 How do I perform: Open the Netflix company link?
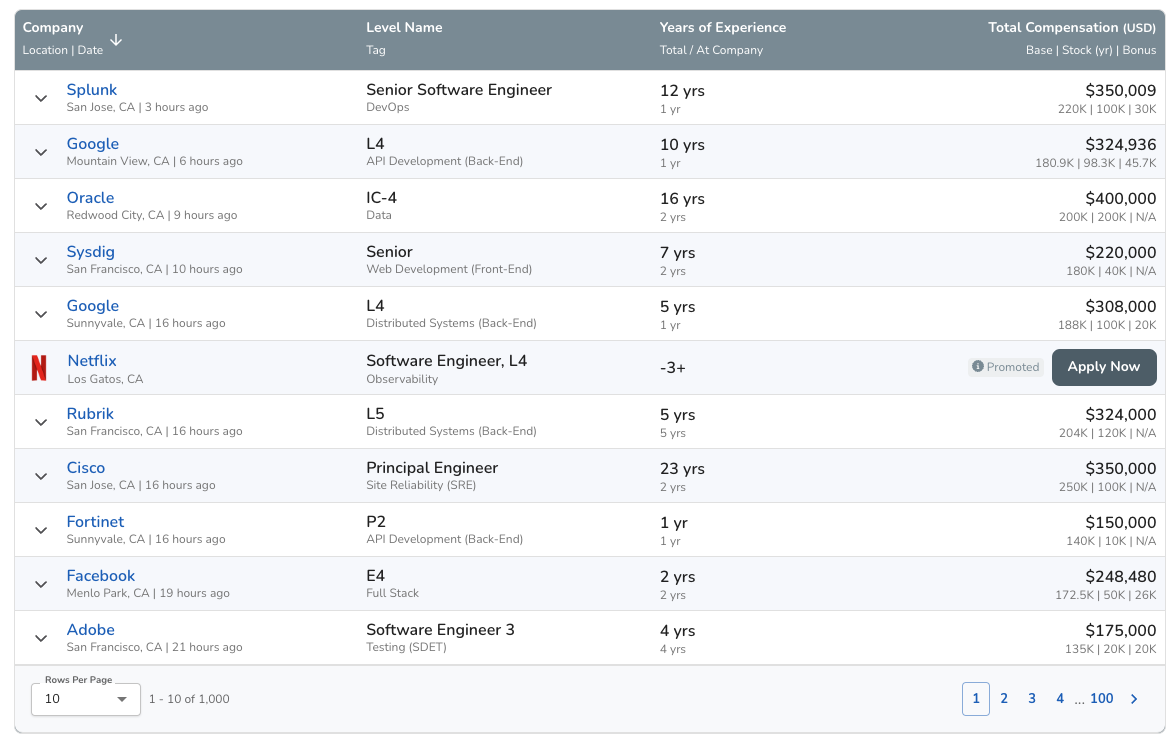pos(92,360)
